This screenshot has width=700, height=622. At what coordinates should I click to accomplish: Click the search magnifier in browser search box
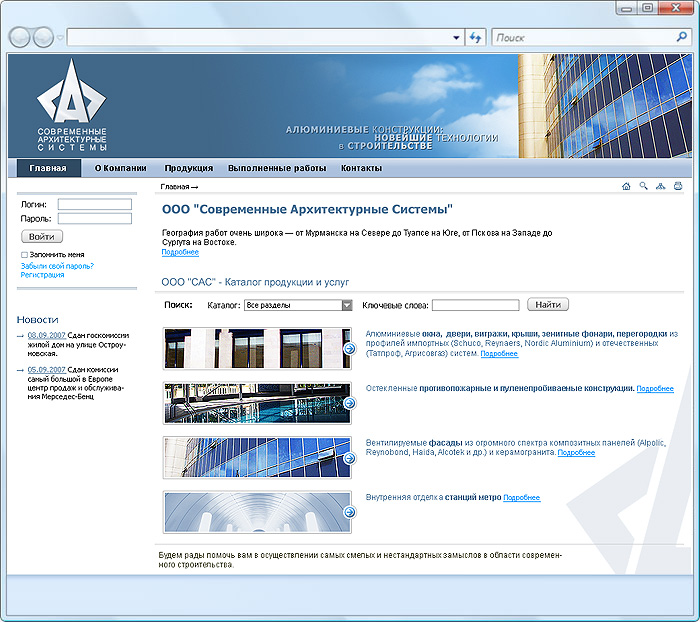681,37
